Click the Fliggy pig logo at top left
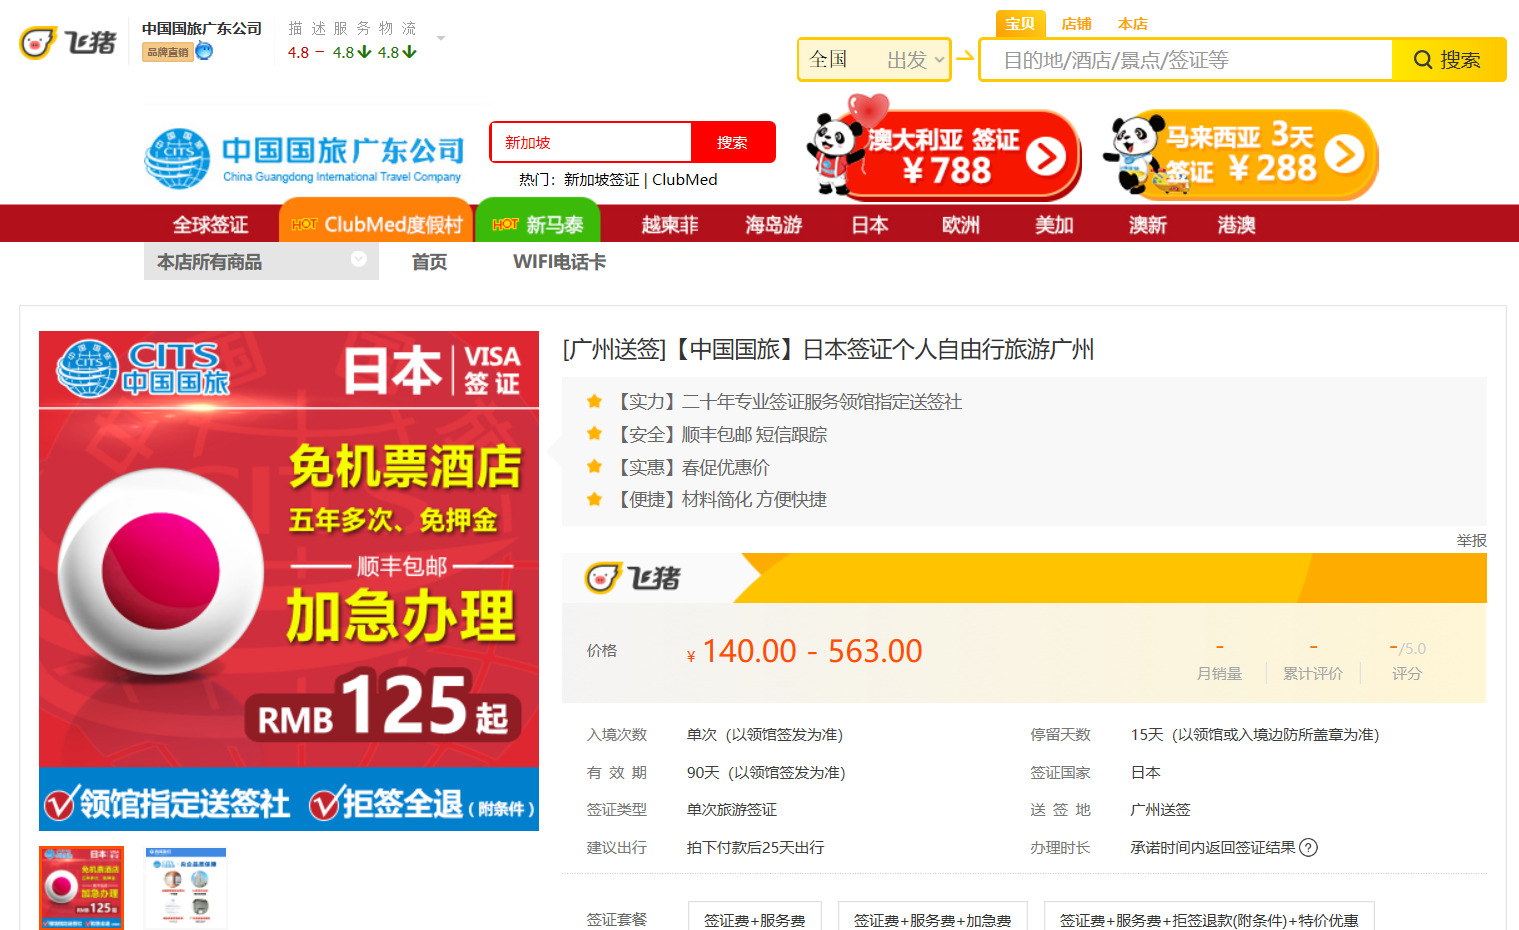The width and height of the screenshot is (1519, 930). 38,42
